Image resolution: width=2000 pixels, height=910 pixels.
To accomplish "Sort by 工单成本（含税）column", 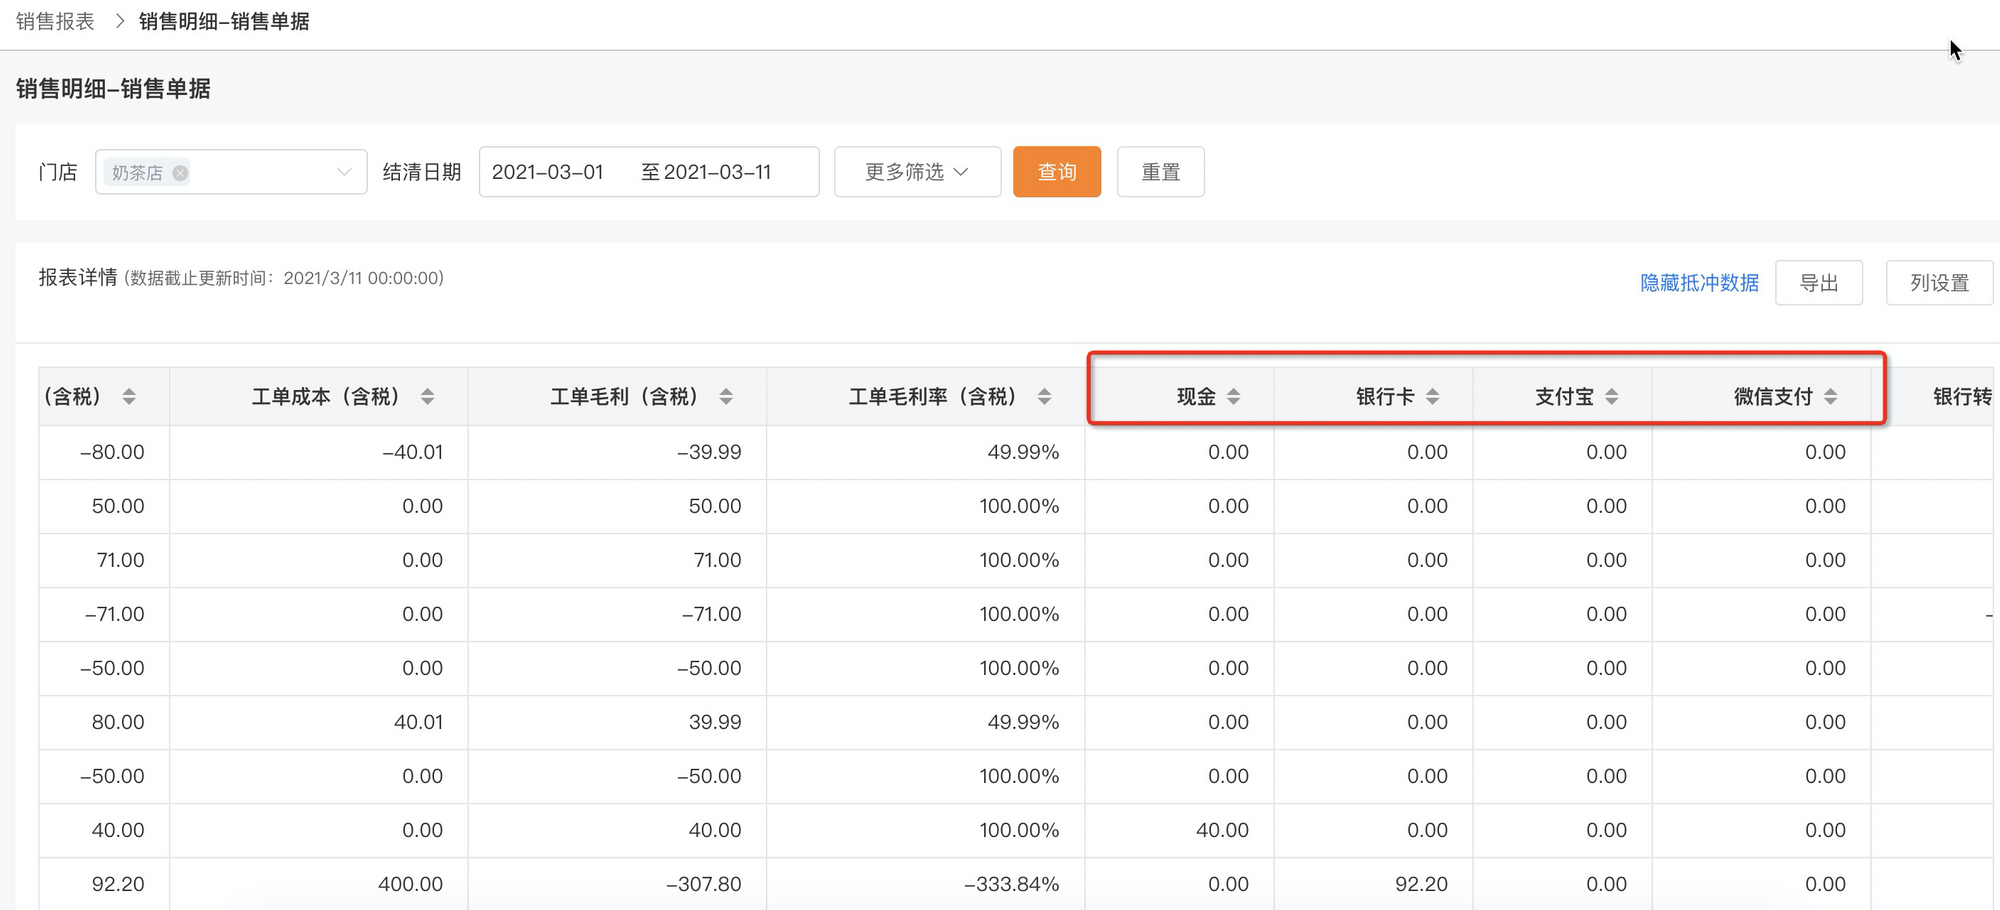I will point(427,397).
